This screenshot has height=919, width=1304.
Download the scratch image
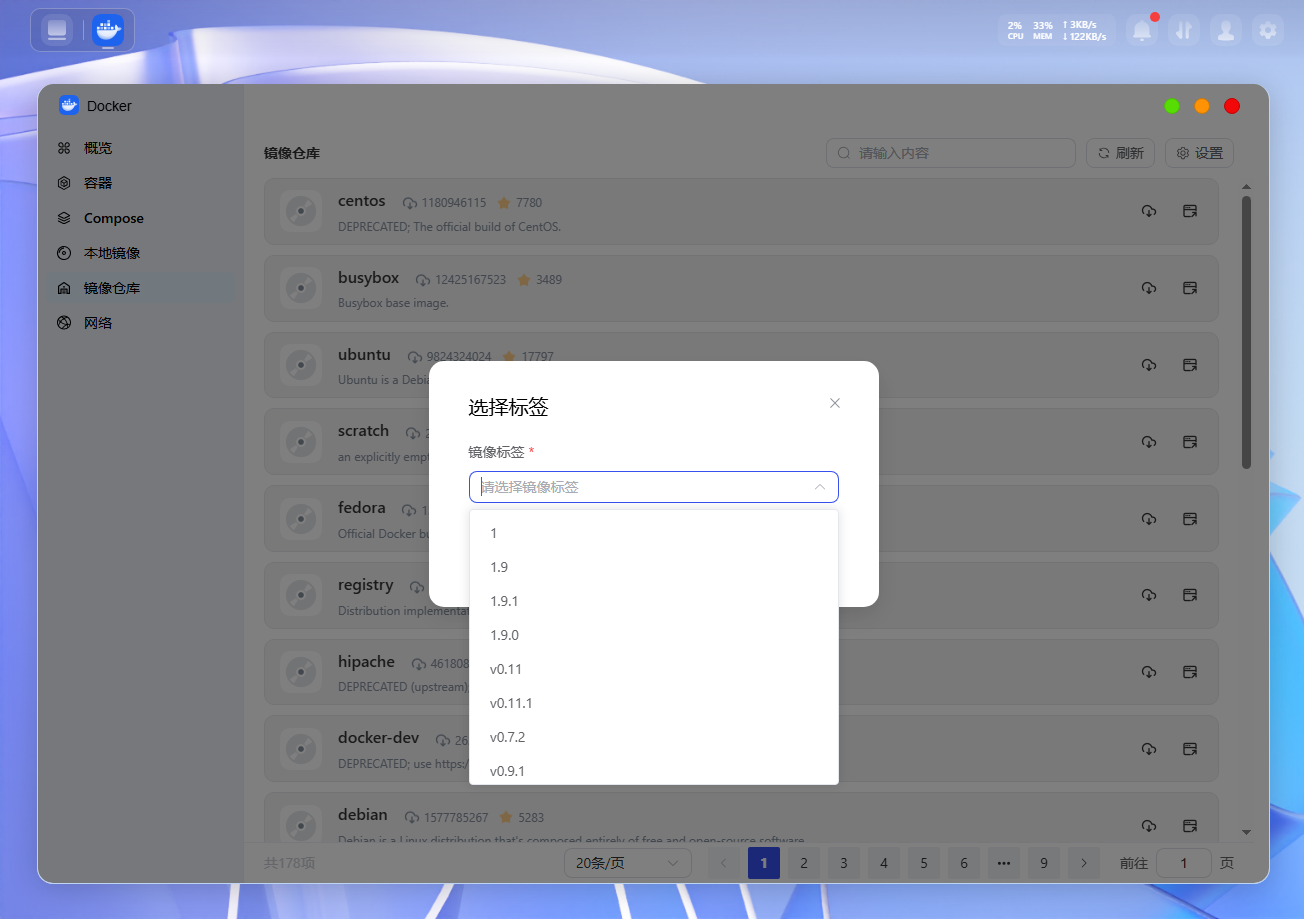coord(1149,442)
